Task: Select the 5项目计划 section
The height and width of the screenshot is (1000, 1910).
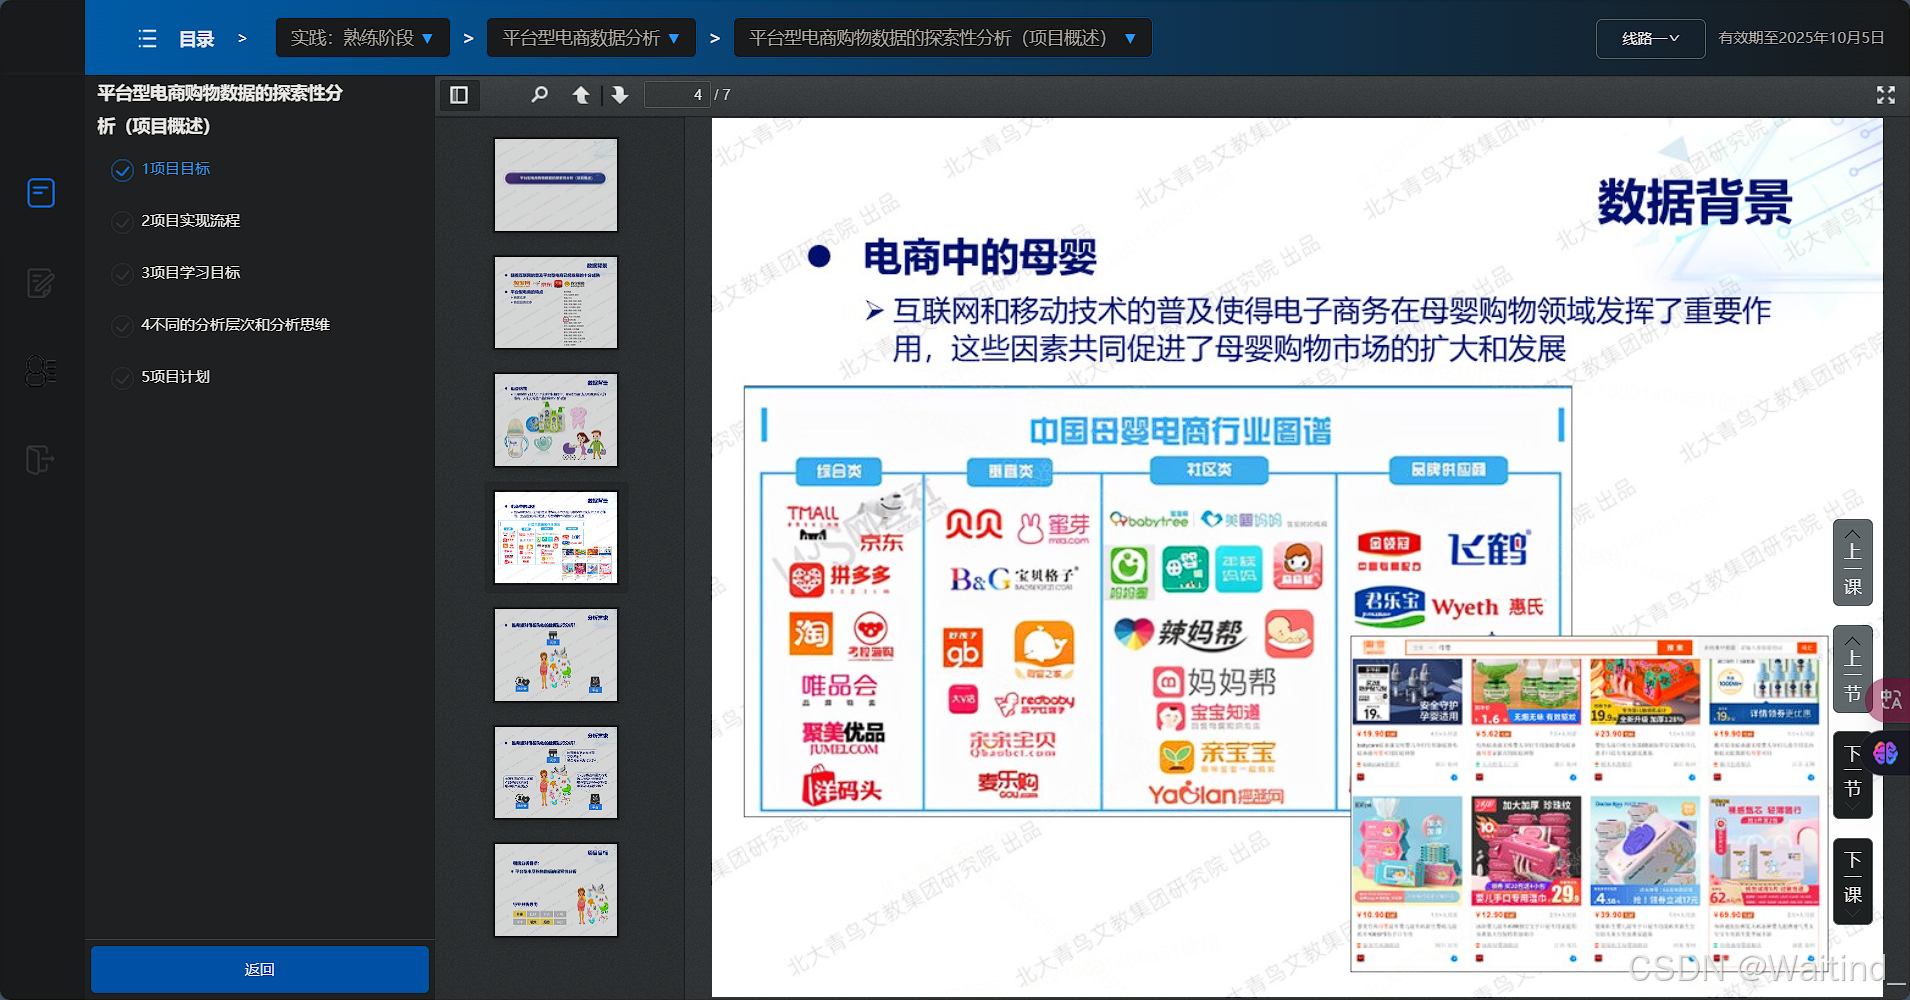Action: 176,377
